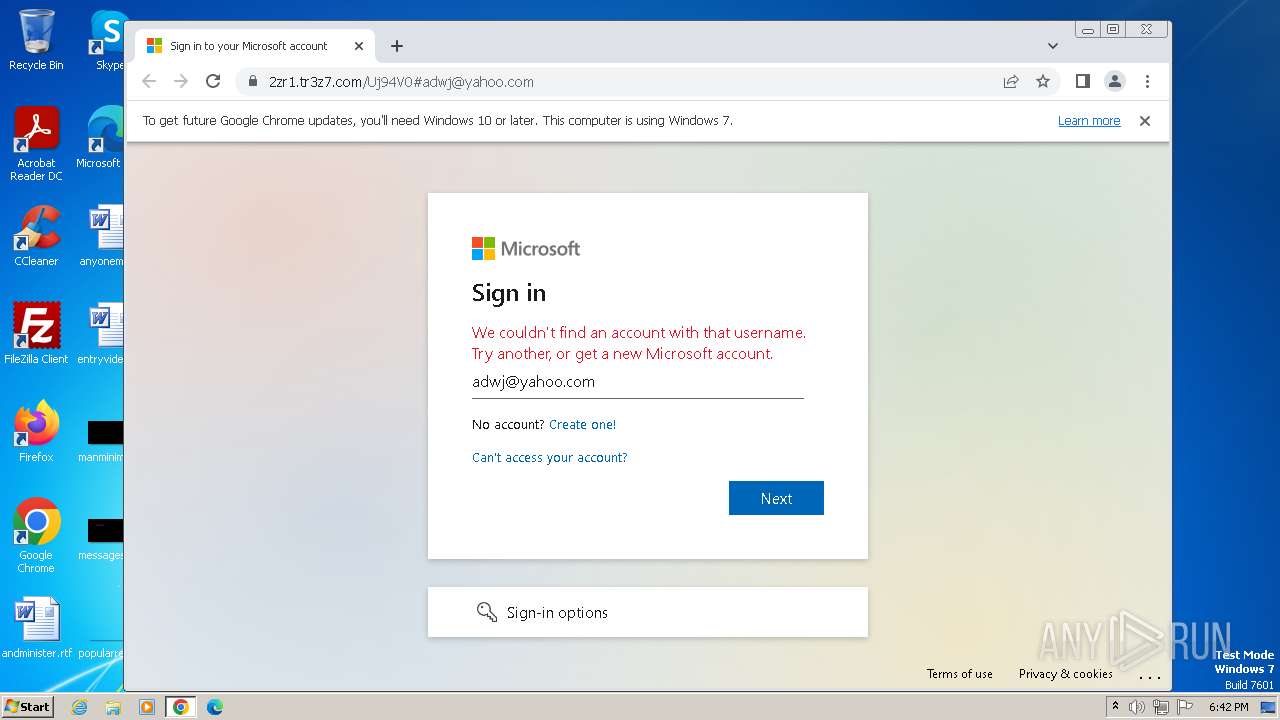The height and width of the screenshot is (720, 1280).
Task: Open Sign-in options
Action: tap(648, 612)
